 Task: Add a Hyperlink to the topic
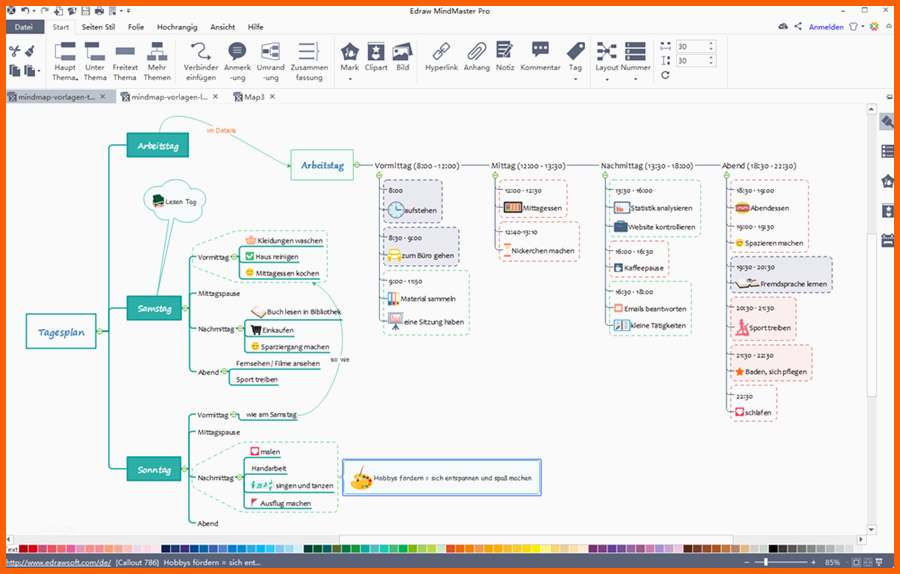(x=441, y=57)
